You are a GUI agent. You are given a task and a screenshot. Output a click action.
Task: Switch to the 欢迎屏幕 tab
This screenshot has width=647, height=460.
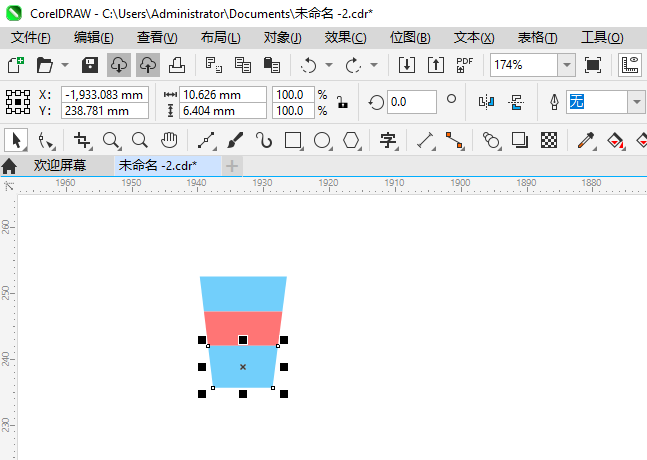click(60, 166)
